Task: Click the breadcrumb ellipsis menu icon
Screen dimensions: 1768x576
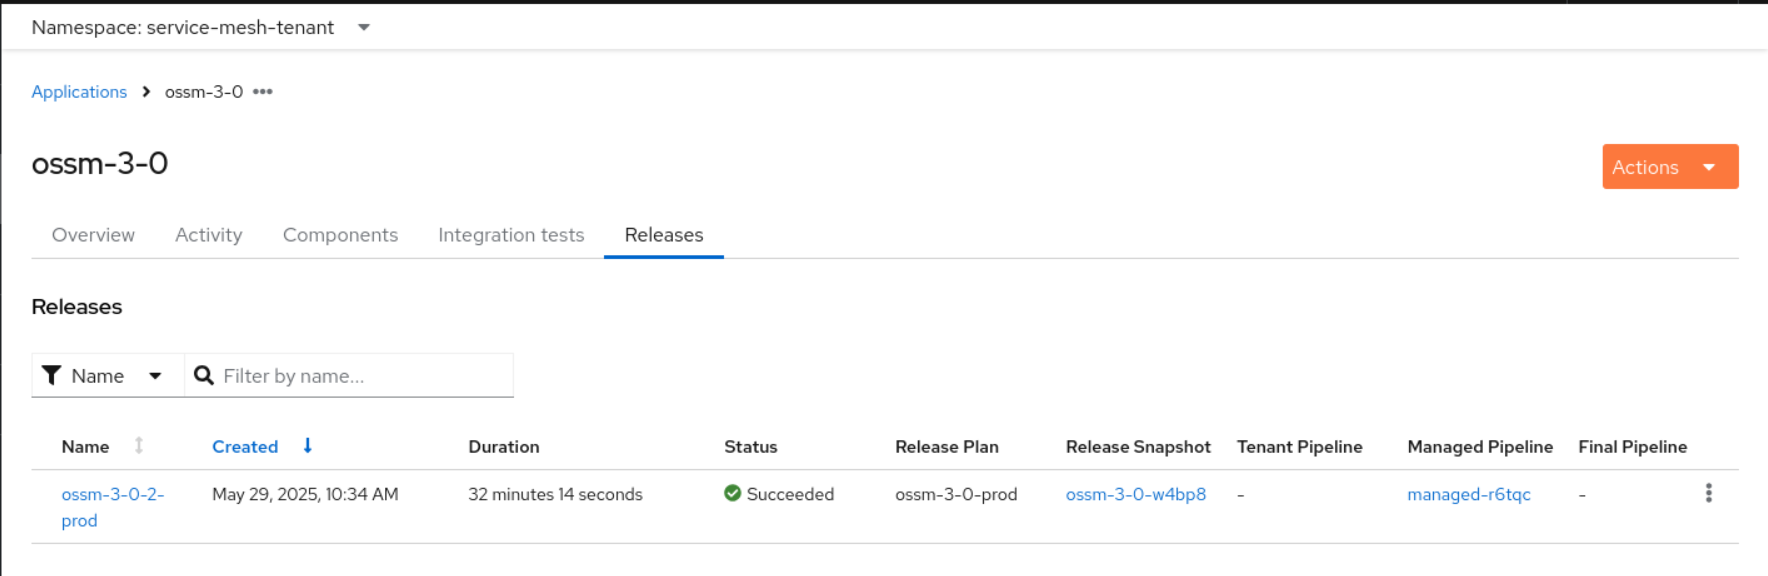Action: [x=262, y=92]
